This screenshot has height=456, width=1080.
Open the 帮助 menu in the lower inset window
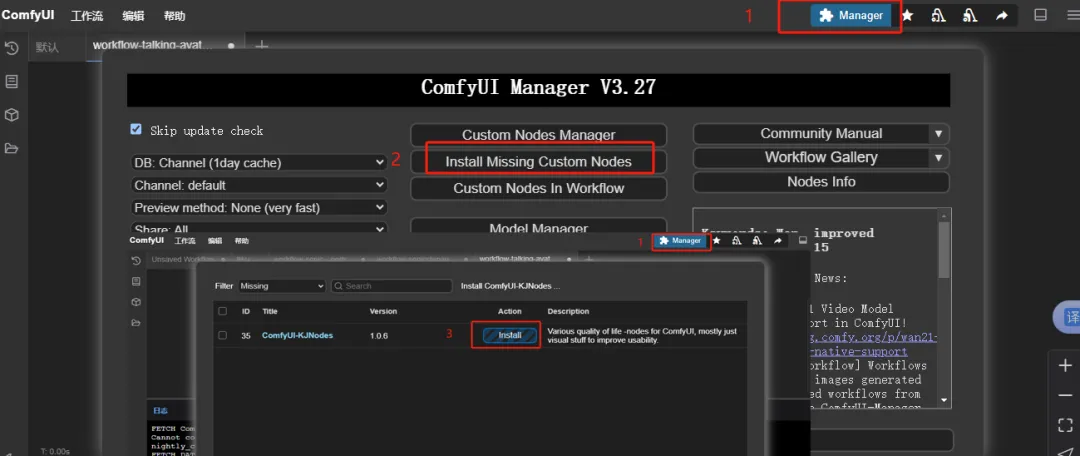(242, 241)
